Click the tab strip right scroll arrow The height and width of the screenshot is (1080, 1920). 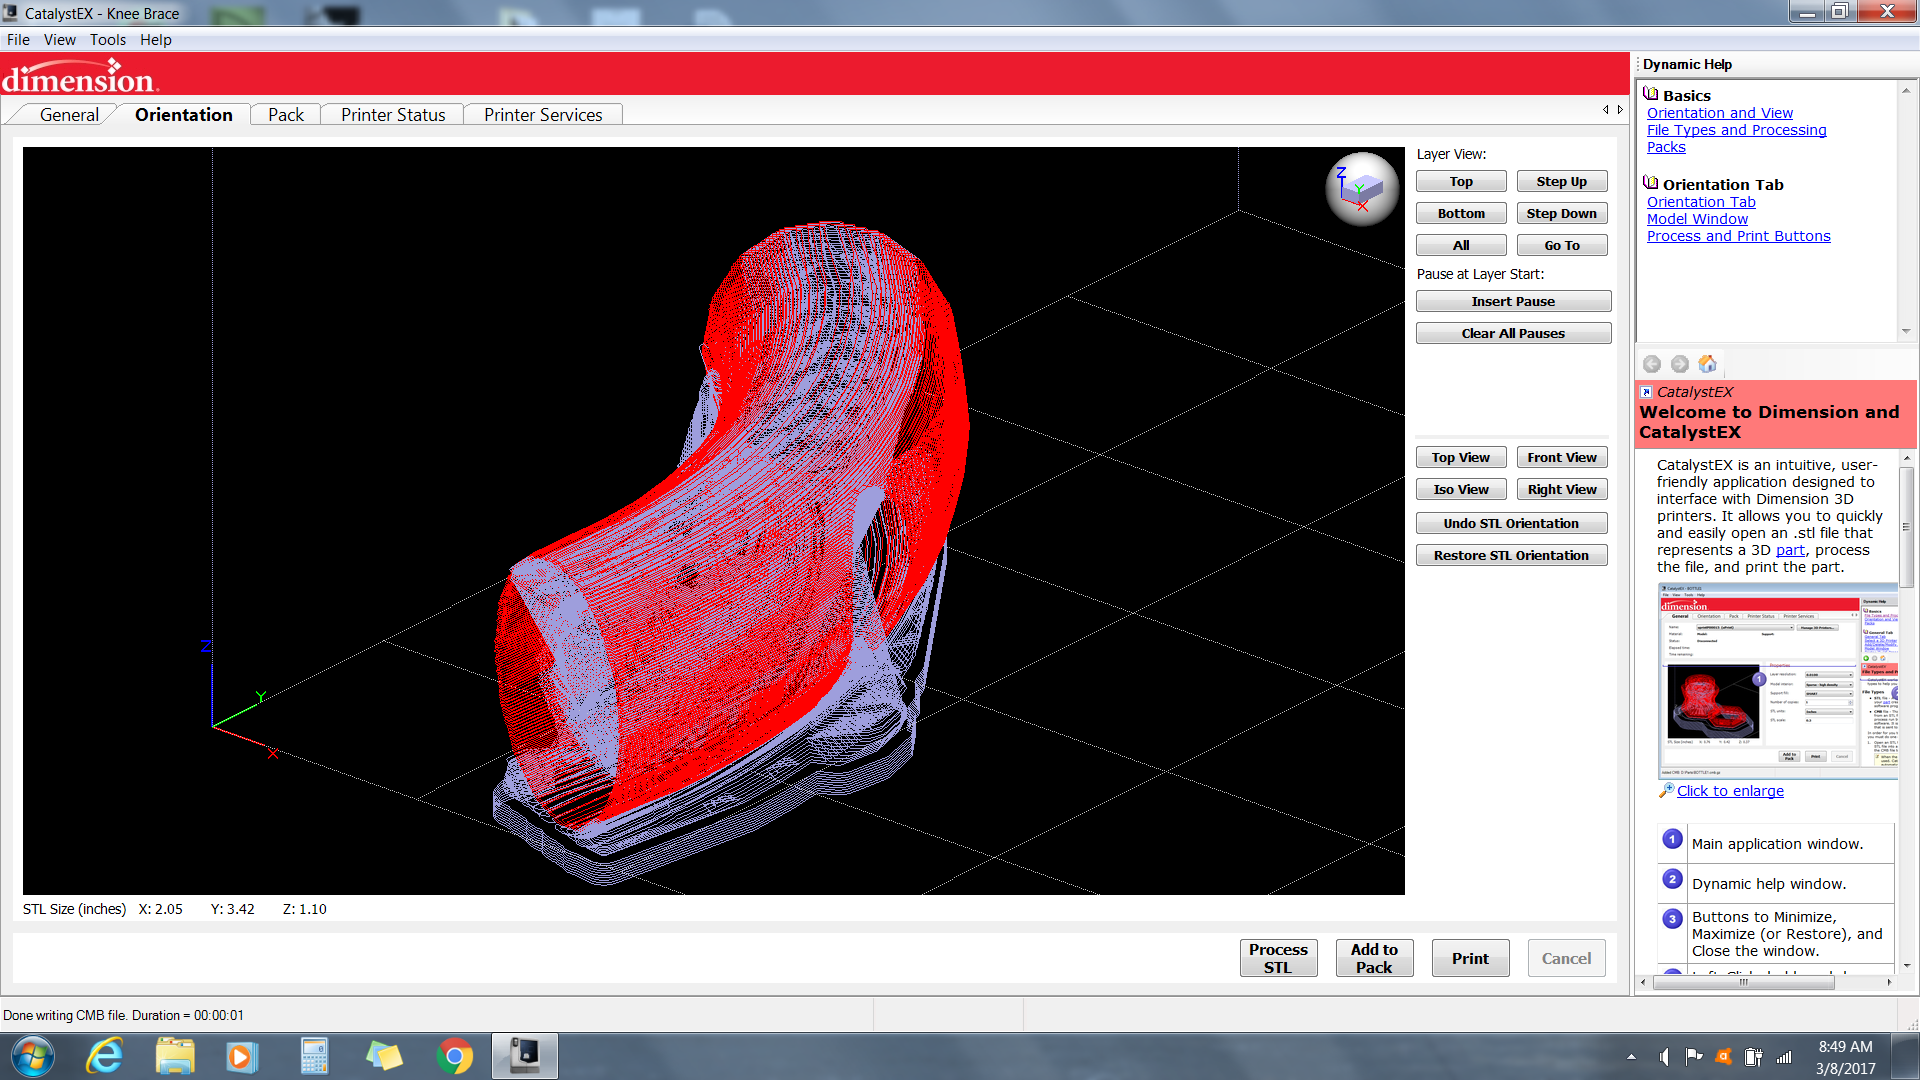point(1620,110)
